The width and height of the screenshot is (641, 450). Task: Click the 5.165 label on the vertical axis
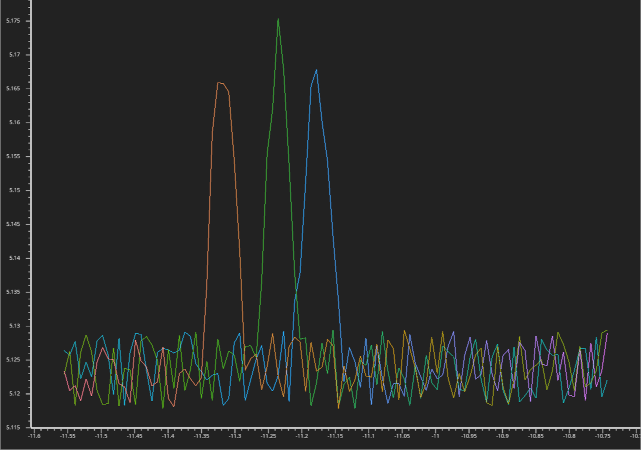pyautogui.click(x=13, y=89)
